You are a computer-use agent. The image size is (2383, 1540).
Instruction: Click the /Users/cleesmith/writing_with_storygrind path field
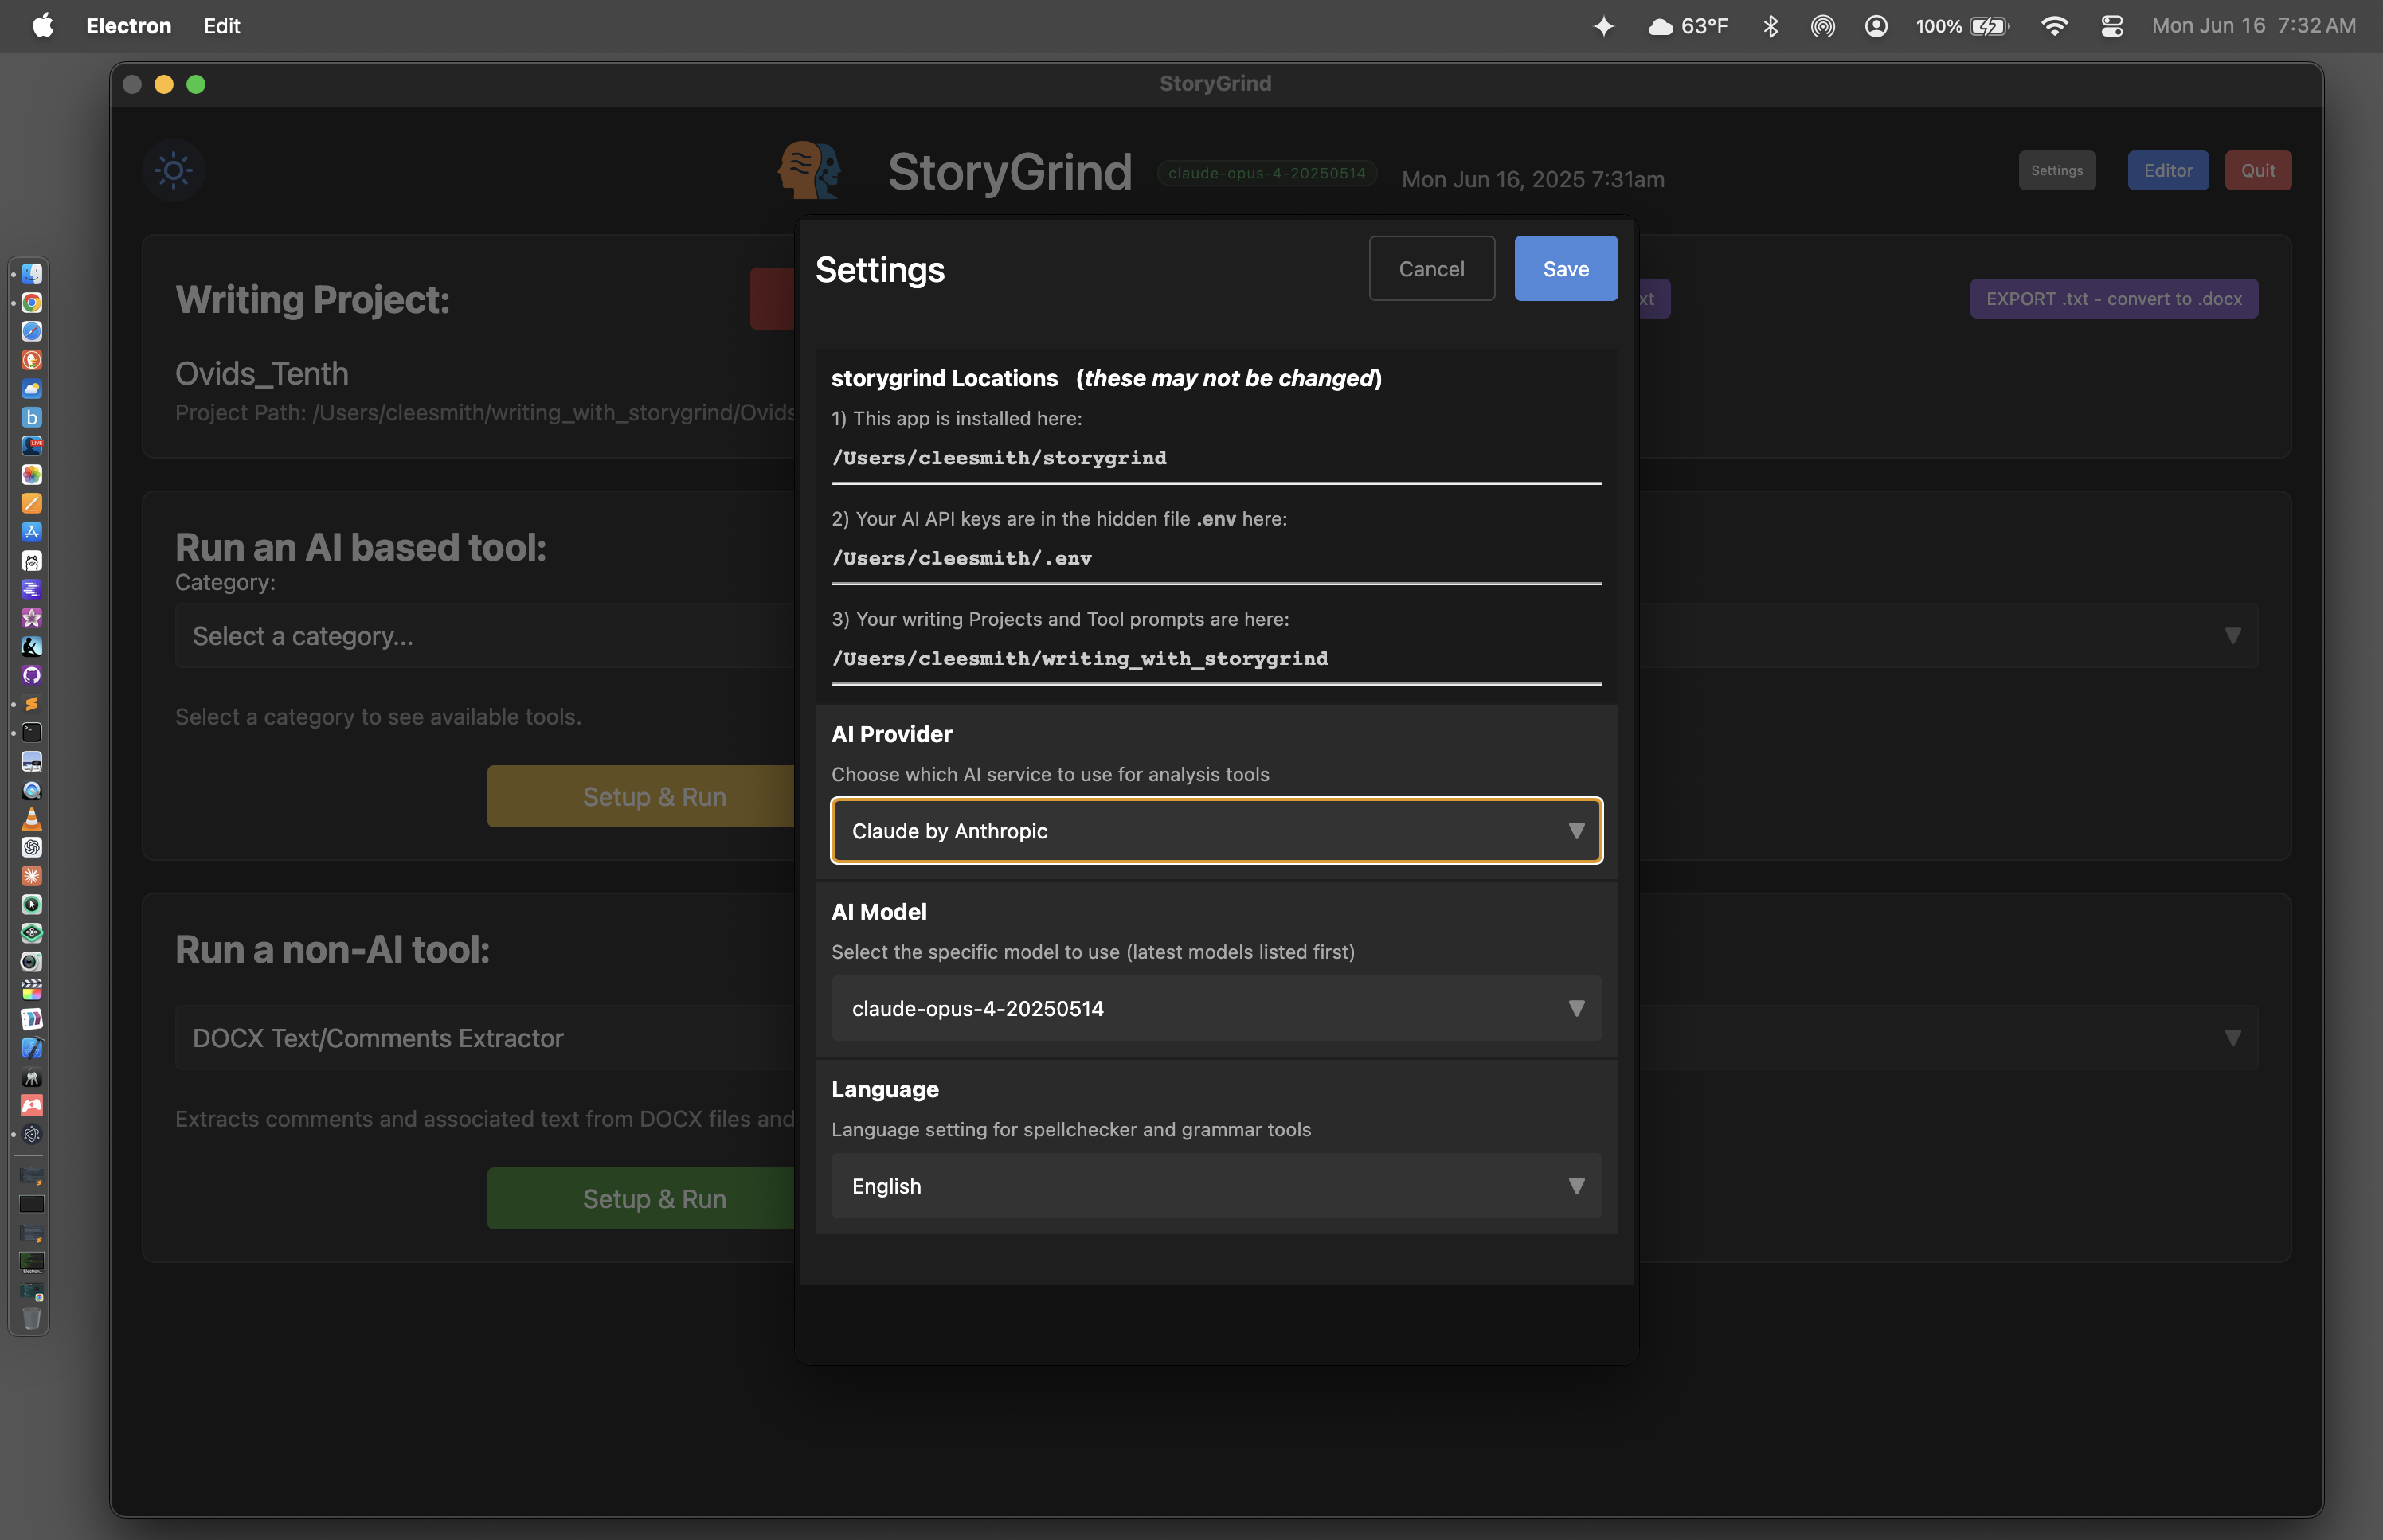(1216, 660)
